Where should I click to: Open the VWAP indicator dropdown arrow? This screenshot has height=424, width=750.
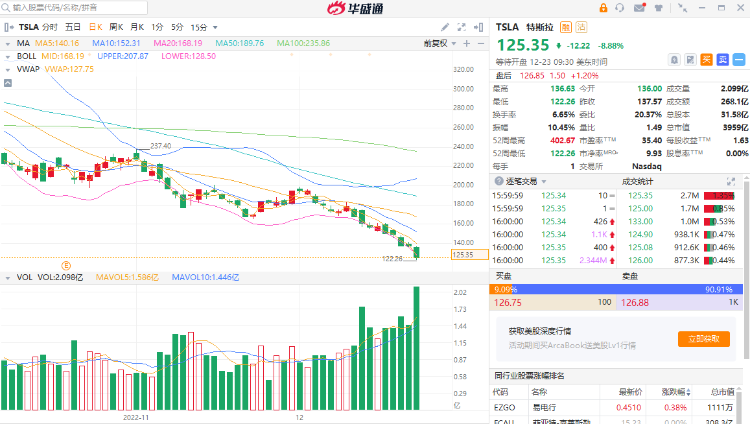click(8, 70)
